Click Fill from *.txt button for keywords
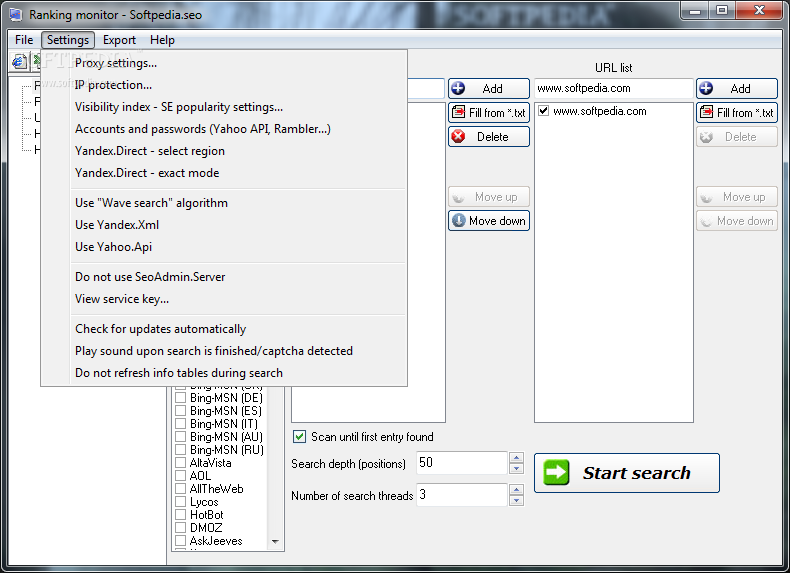 pos(489,112)
